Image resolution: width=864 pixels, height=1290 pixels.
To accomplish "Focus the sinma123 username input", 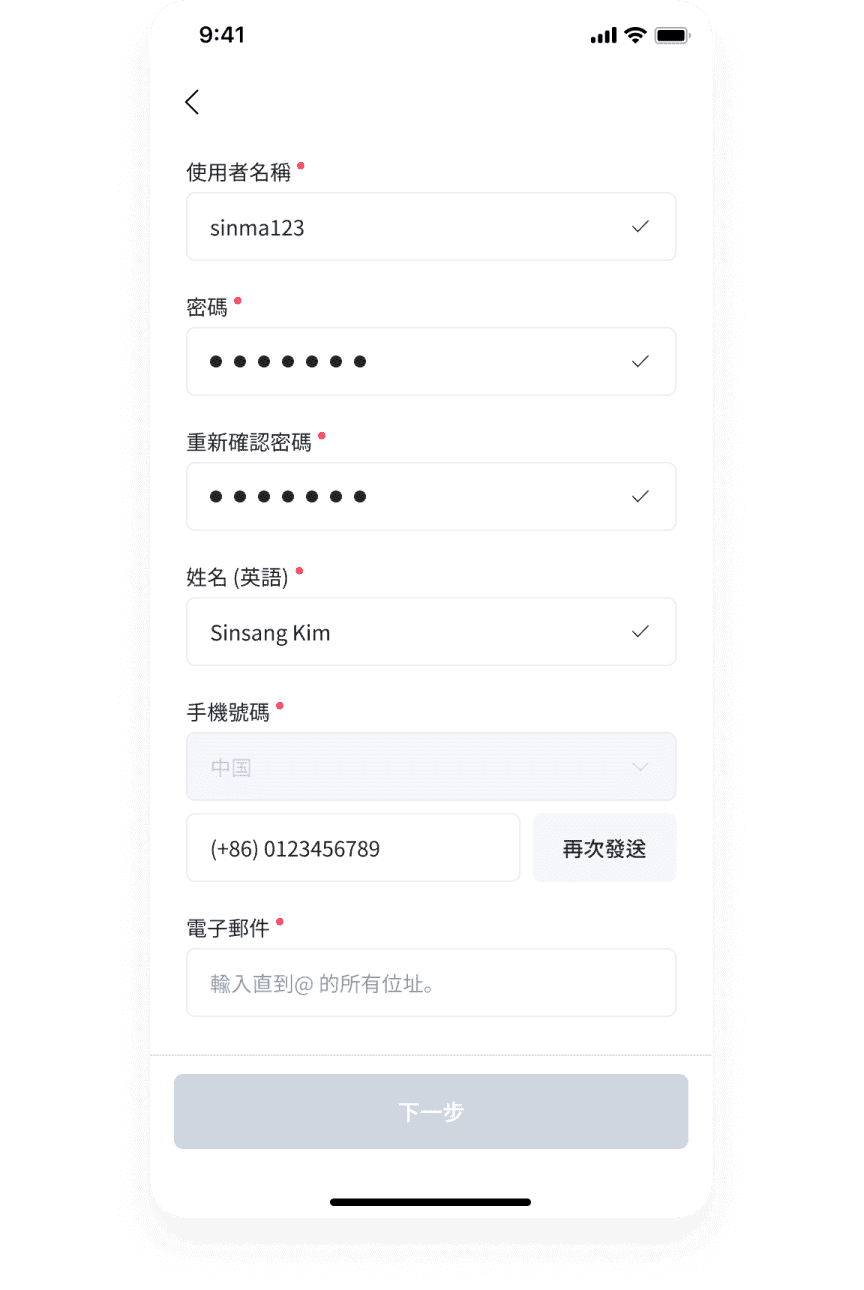I will pyautogui.click(x=431, y=227).
